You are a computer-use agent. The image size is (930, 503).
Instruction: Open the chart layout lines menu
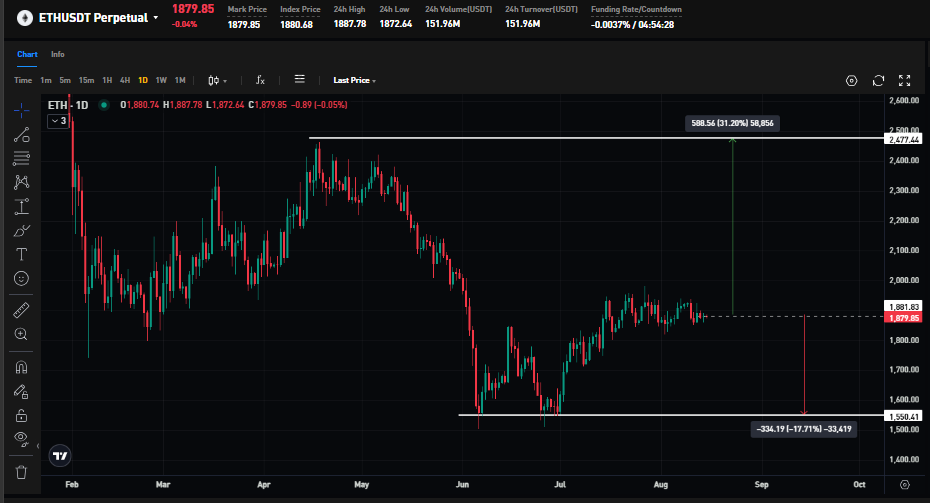pyautogui.click(x=300, y=79)
